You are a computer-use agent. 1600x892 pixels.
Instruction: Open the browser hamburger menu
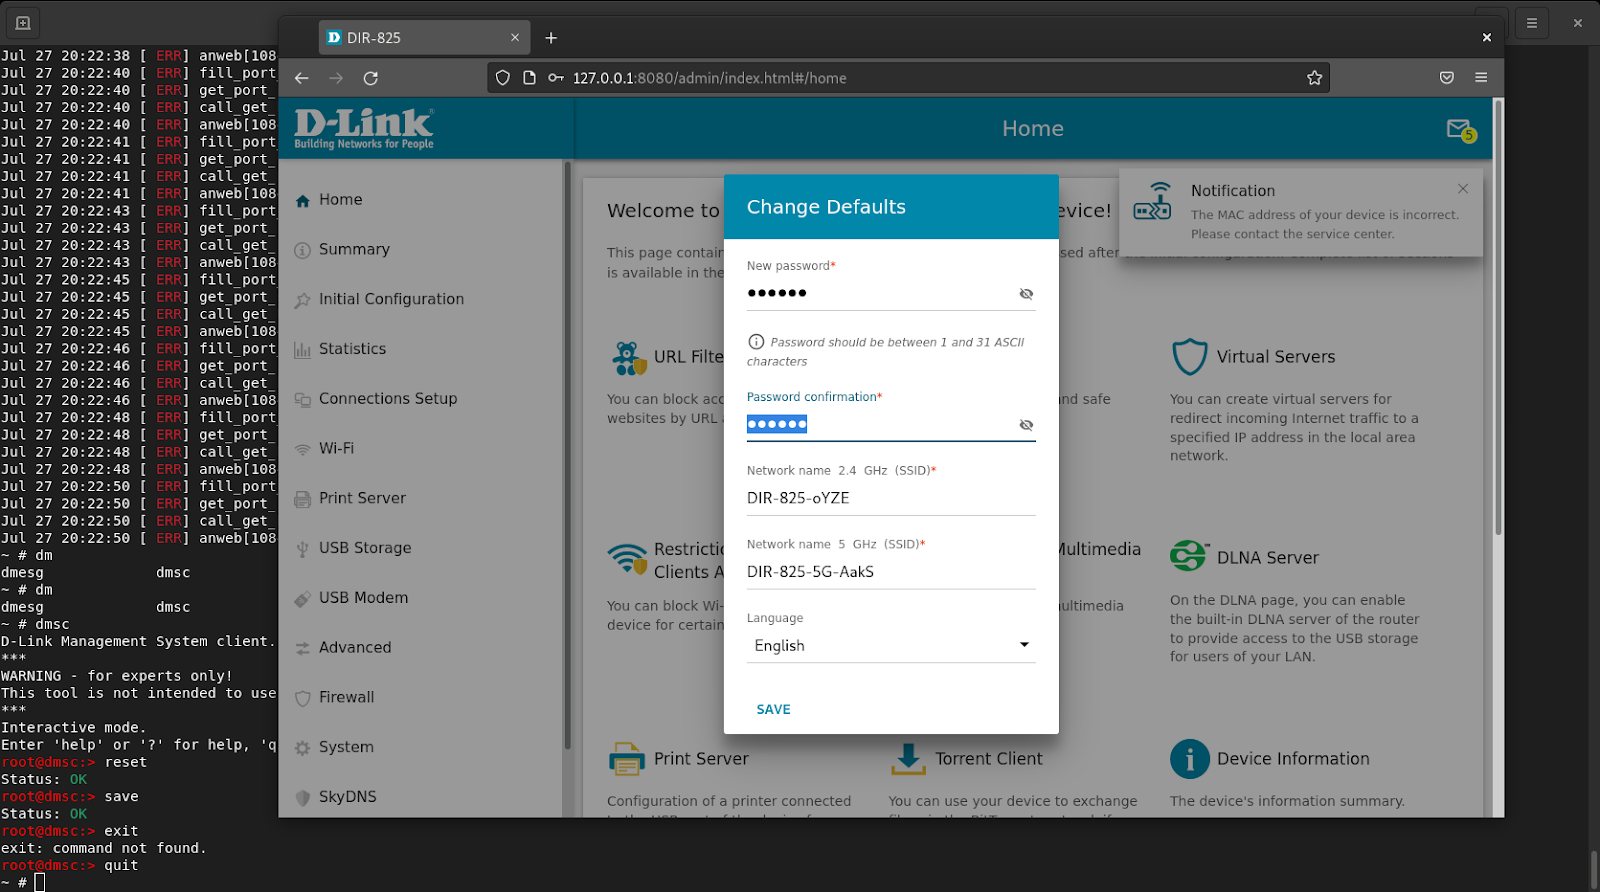click(x=1481, y=78)
